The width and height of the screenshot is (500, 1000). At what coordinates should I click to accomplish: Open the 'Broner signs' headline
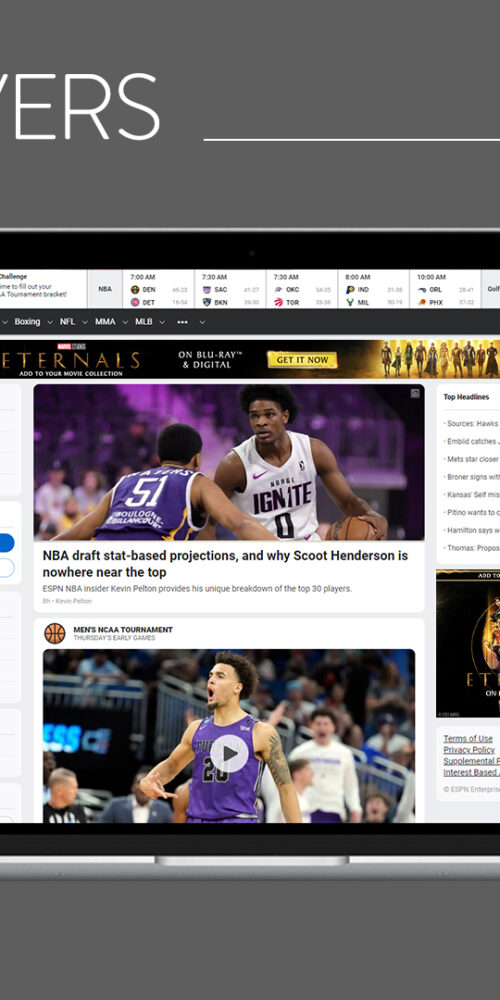point(472,477)
